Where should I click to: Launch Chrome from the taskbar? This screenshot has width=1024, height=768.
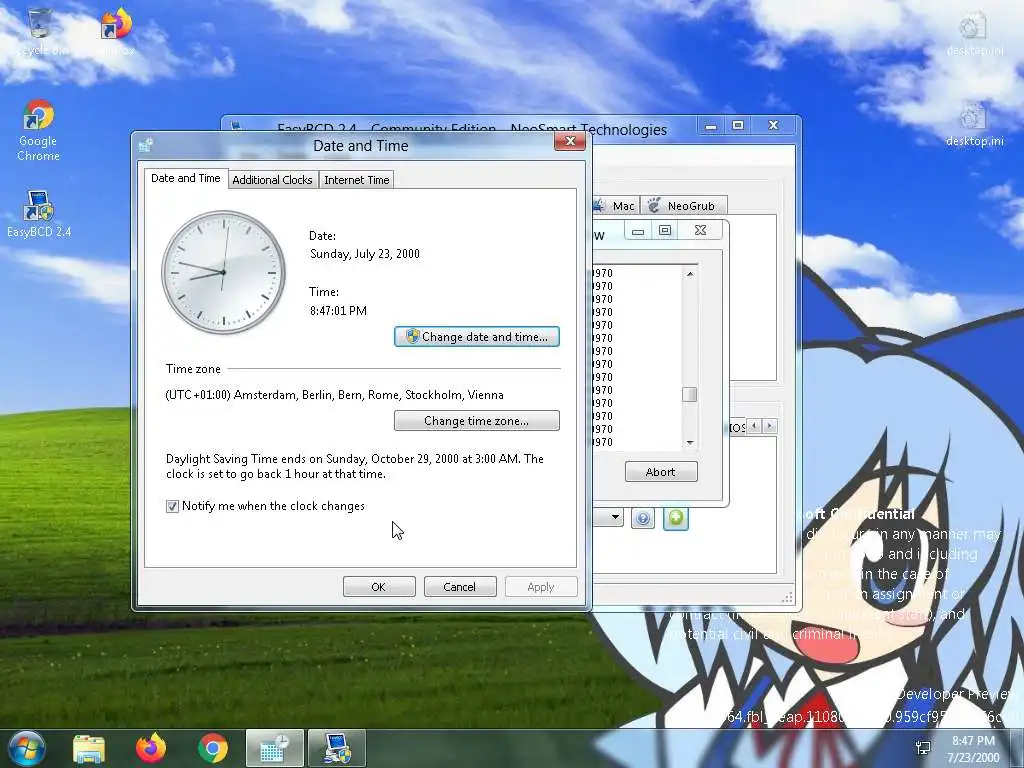pyautogui.click(x=213, y=748)
